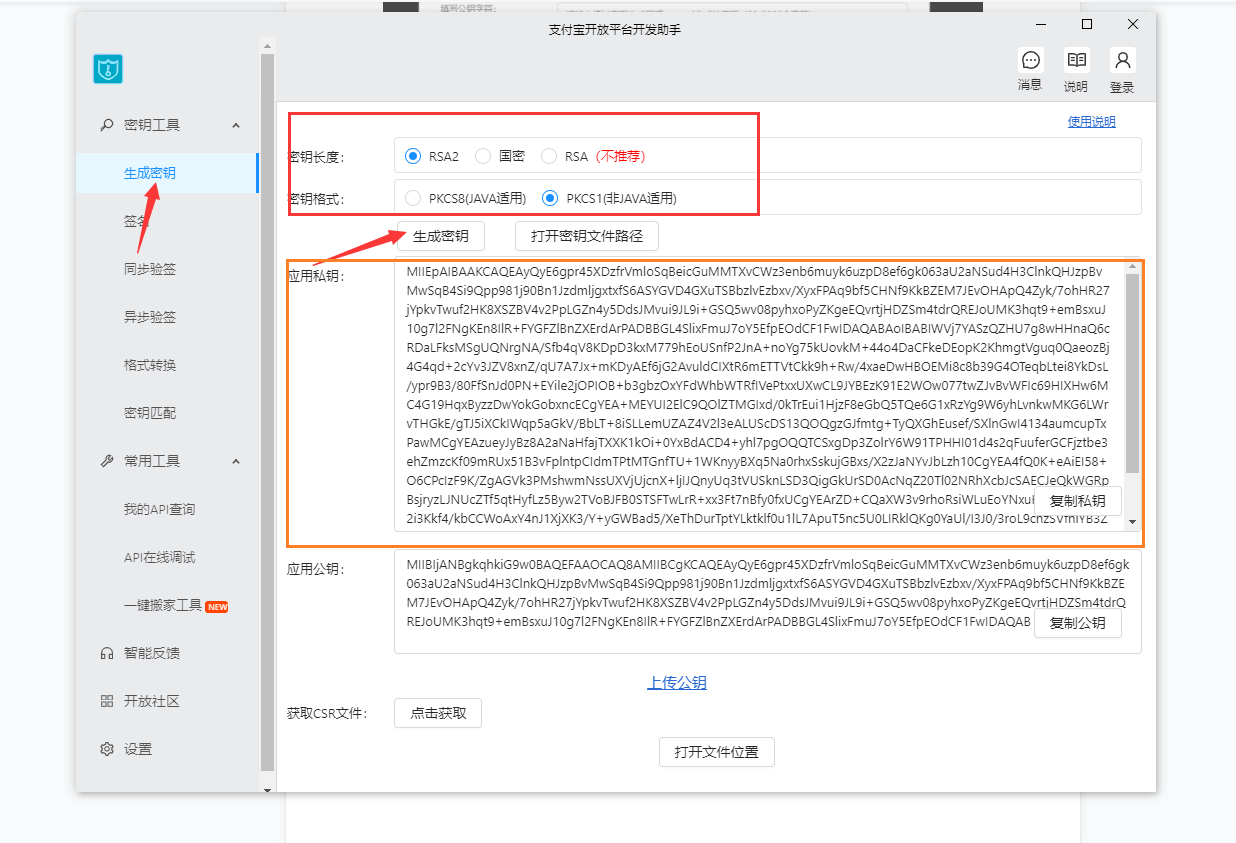Click 点击获取 CSR button
The image size is (1236, 843).
[438, 713]
